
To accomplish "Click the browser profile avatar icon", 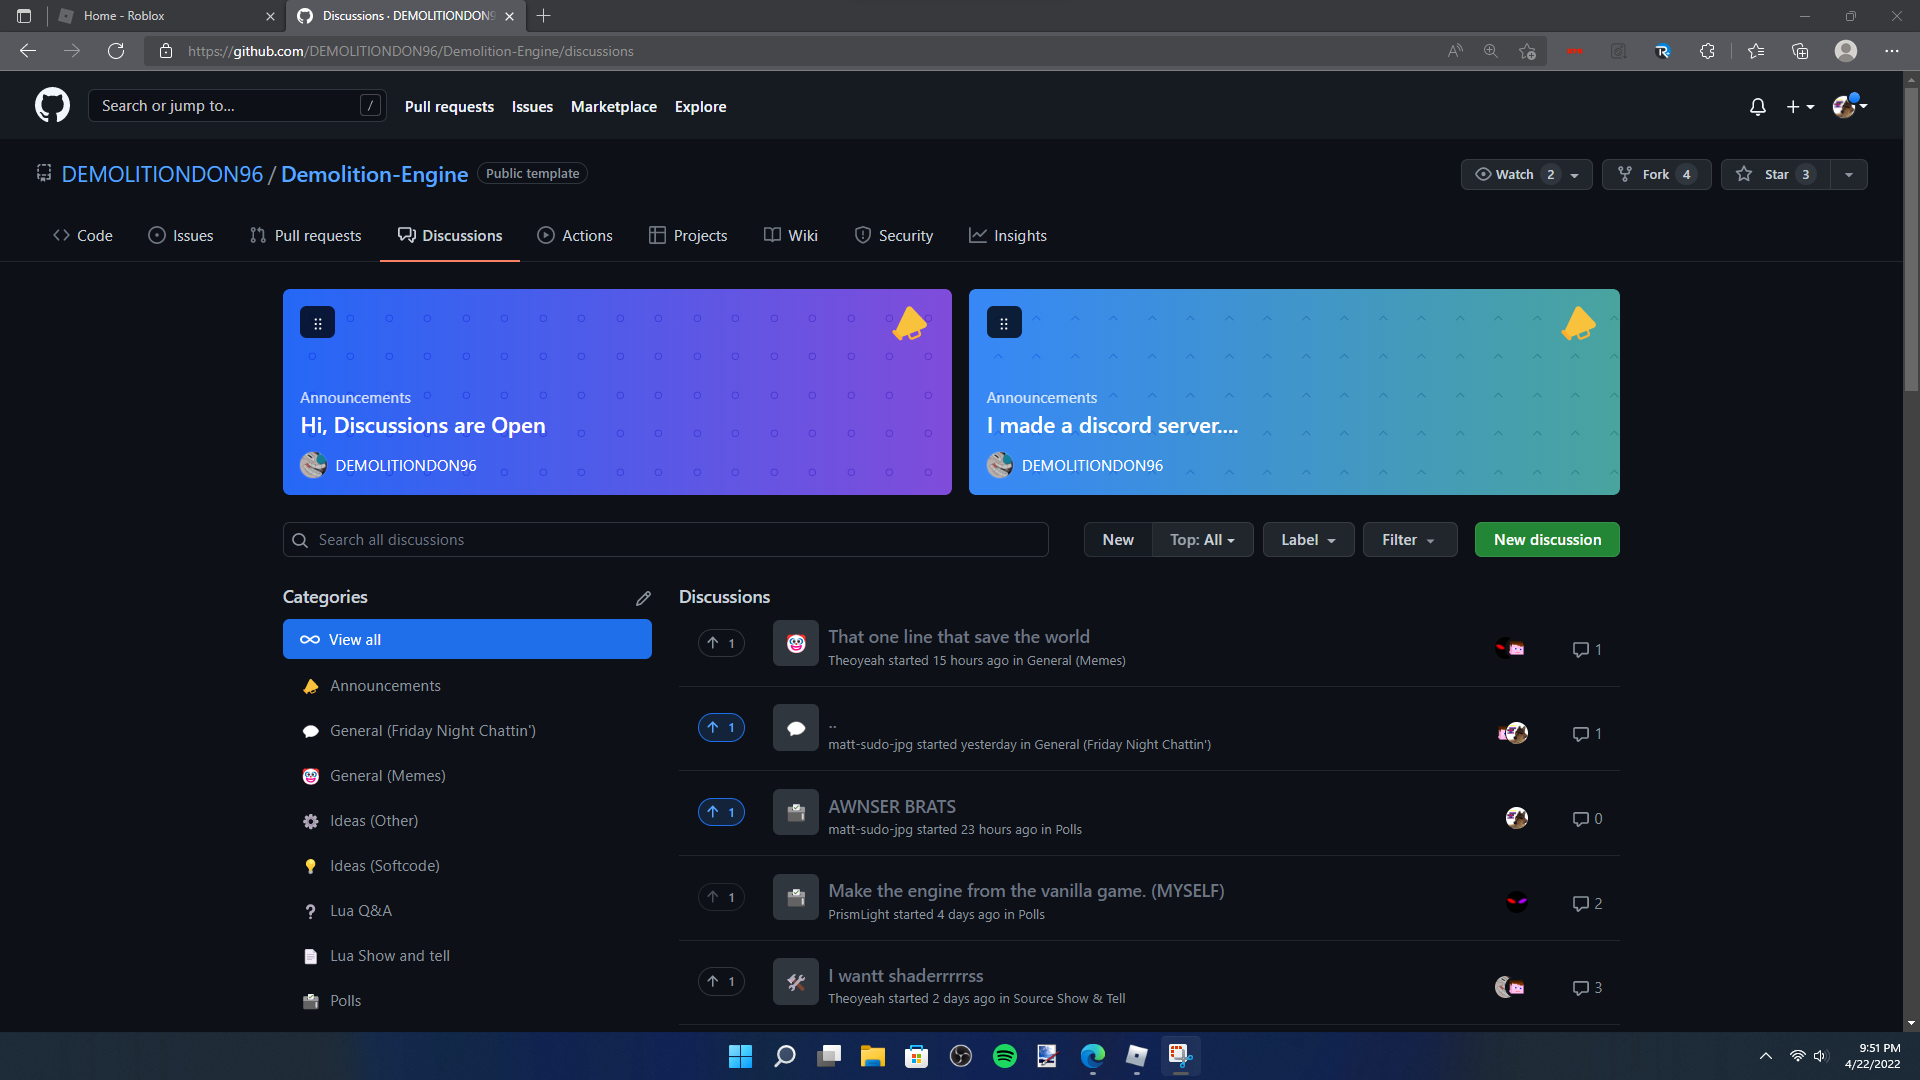I will (x=1846, y=51).
